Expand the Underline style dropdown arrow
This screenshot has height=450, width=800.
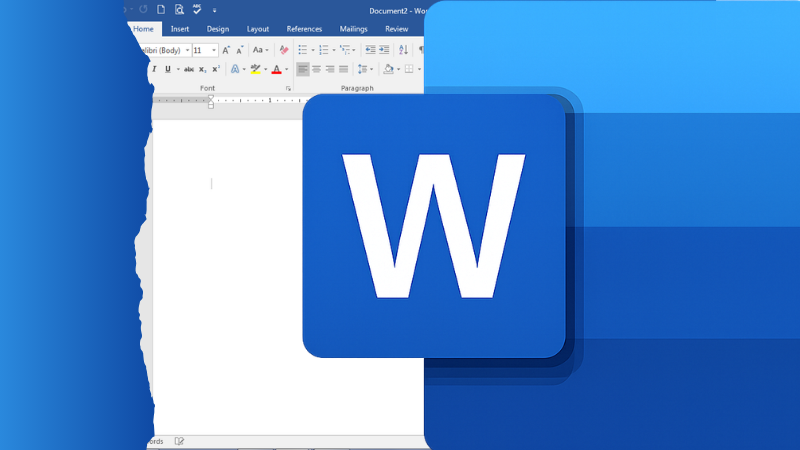point(178,69)
